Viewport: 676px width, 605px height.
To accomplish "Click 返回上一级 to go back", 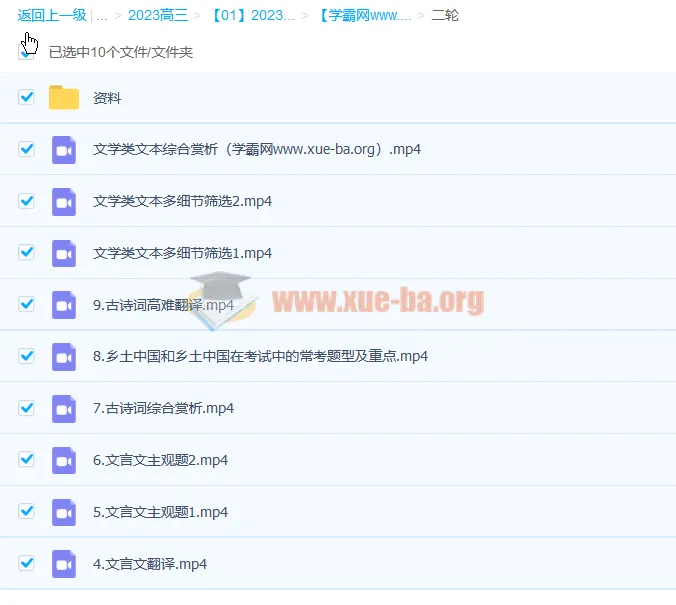I will [x=51, y=16].
